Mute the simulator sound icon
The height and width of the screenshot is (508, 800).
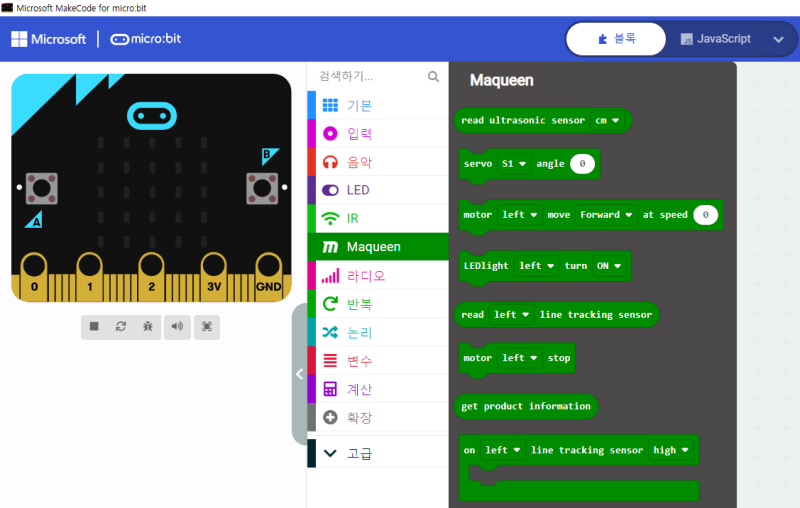point(177,326)
